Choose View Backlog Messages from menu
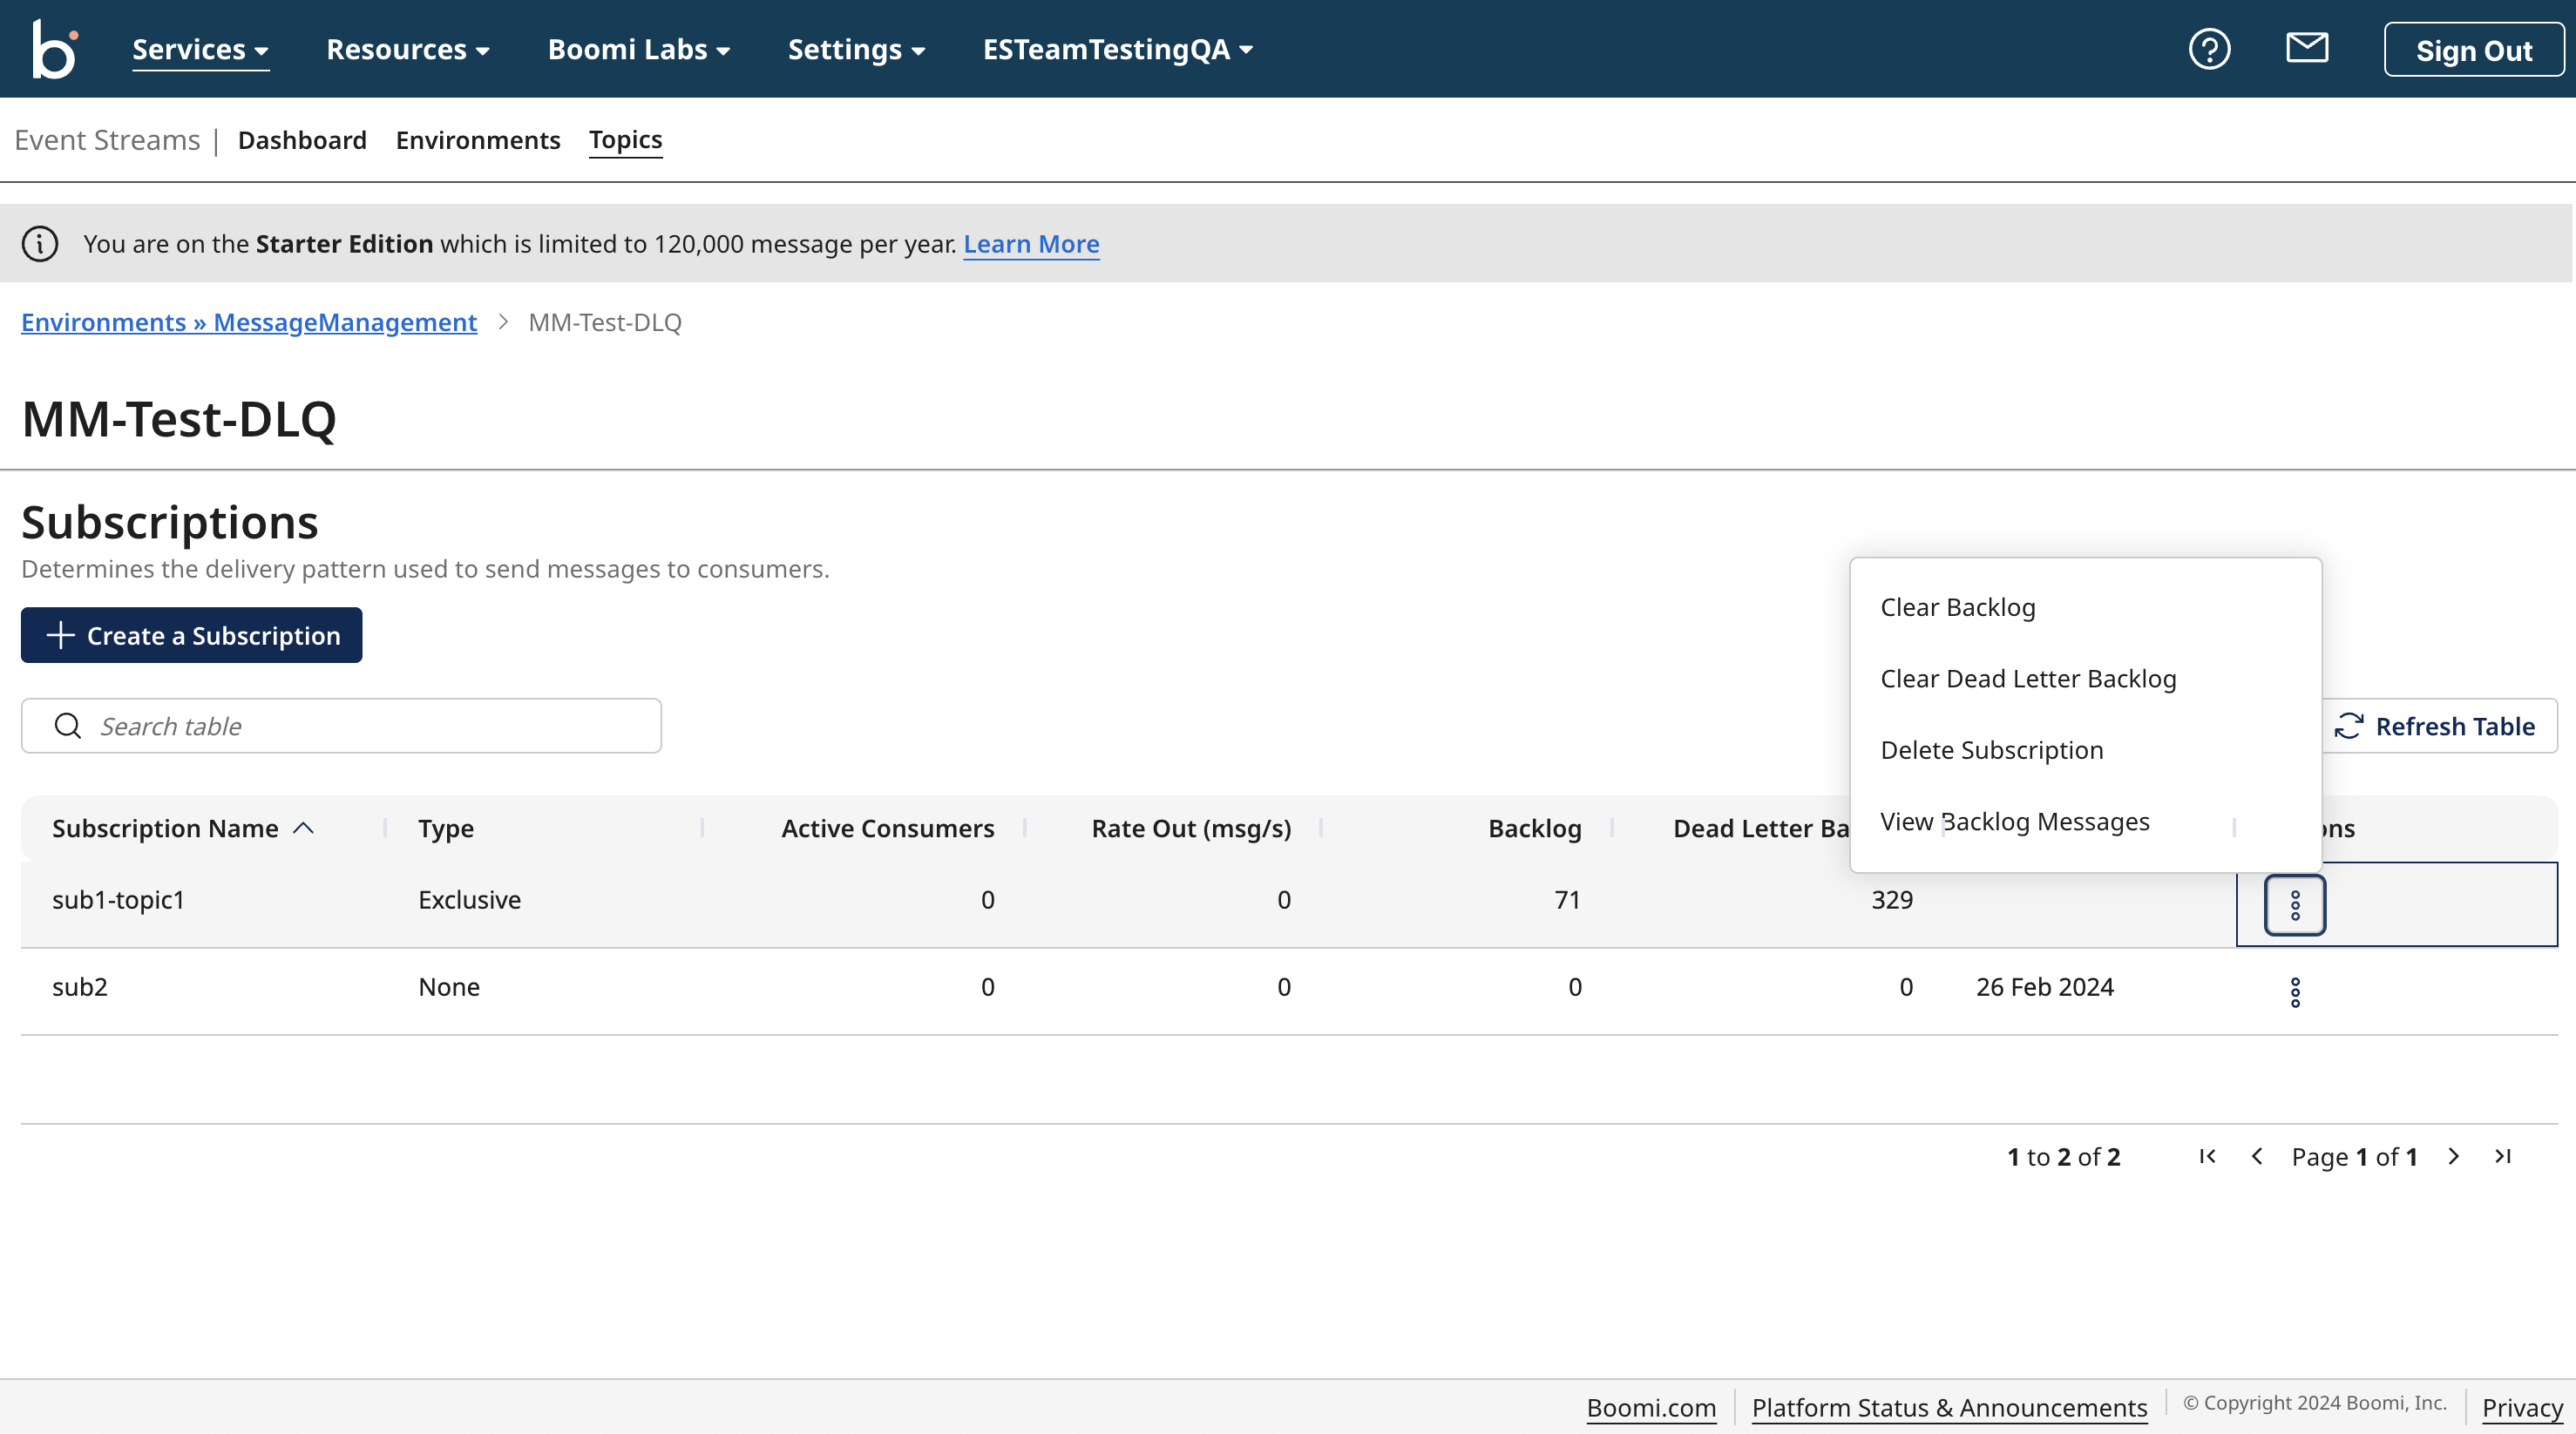2576x1434 pixels. (x=2014, y=822)
